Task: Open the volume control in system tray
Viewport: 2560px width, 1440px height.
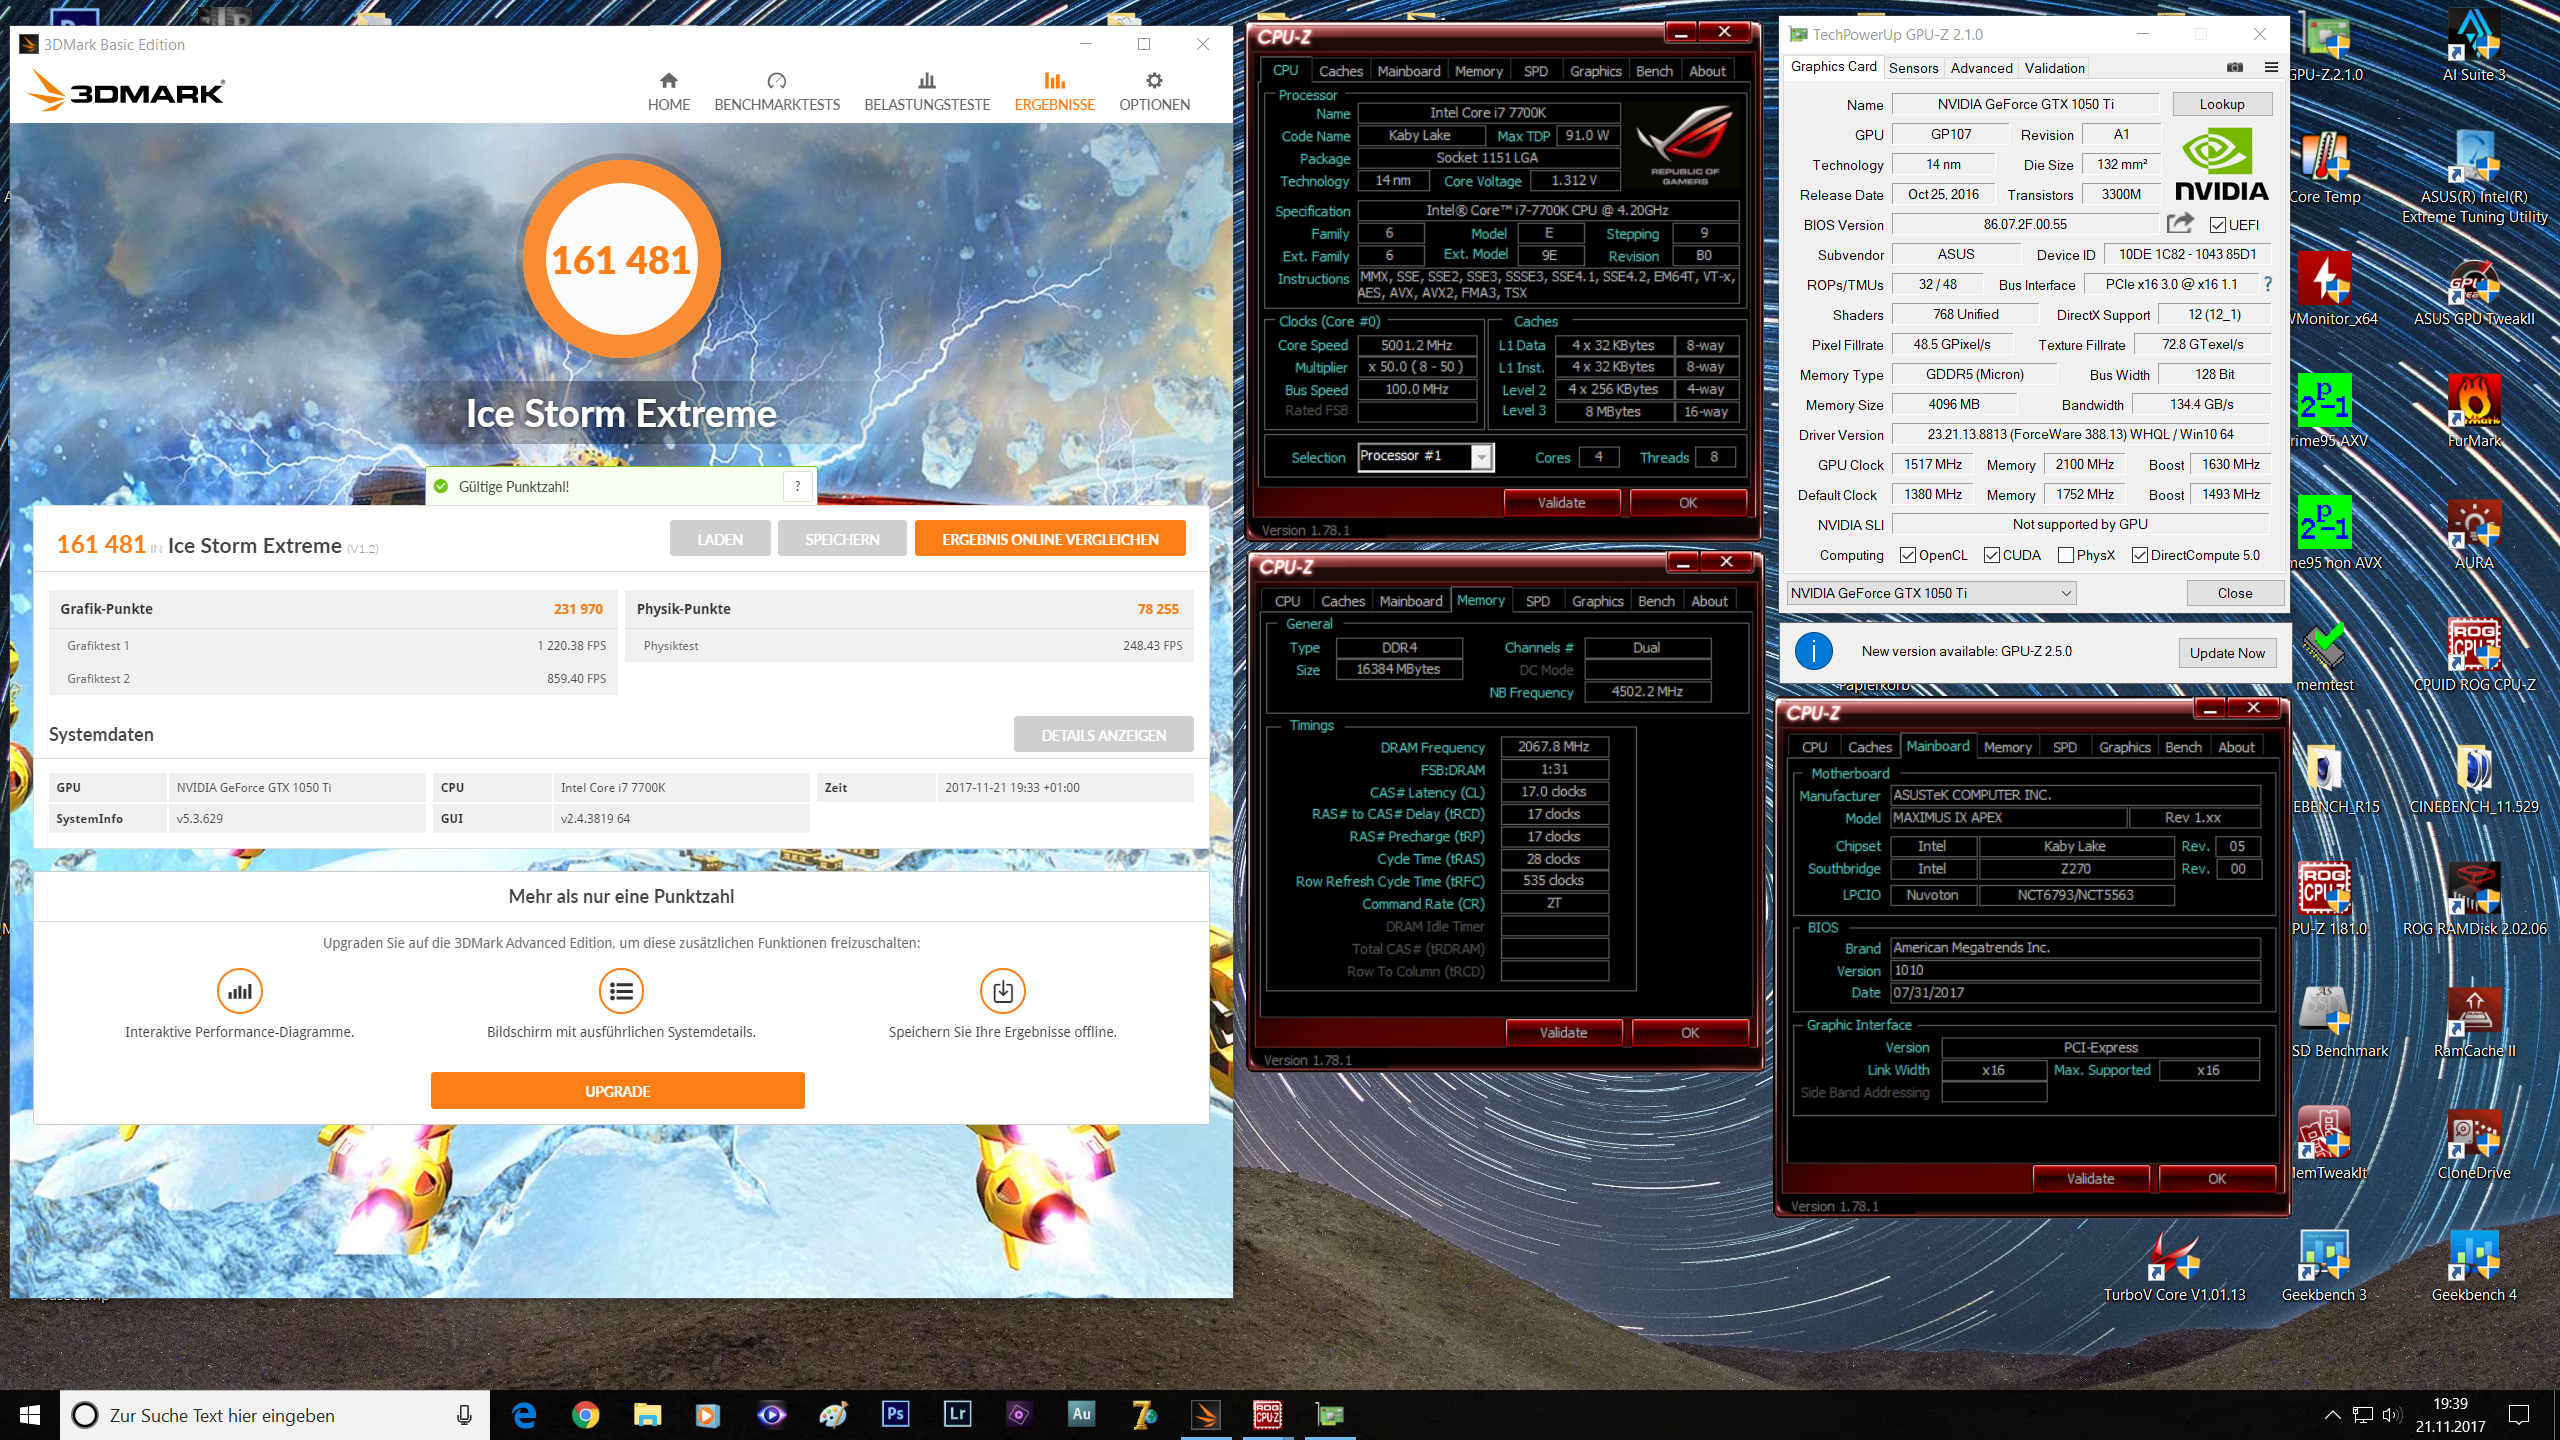Action: (x=2391, y=1415)
